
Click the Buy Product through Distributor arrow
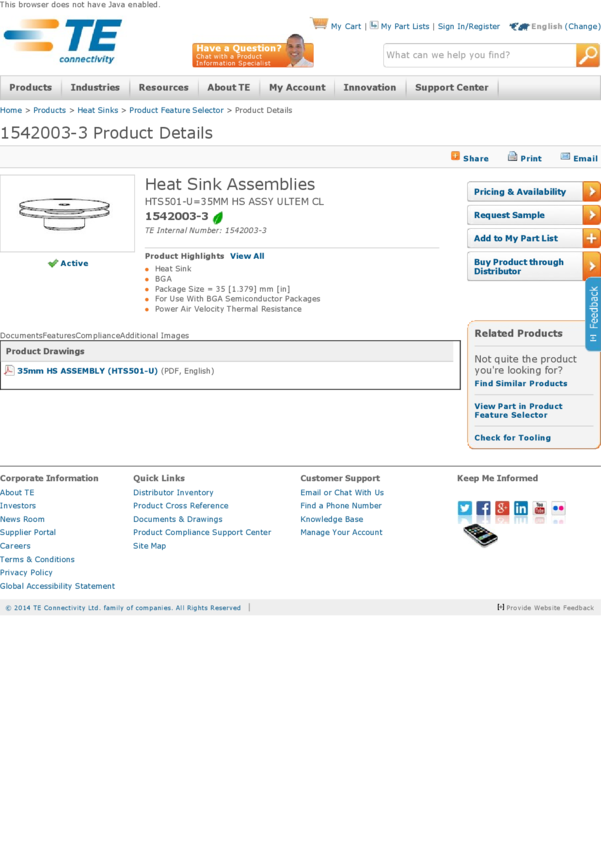point(591,266)
